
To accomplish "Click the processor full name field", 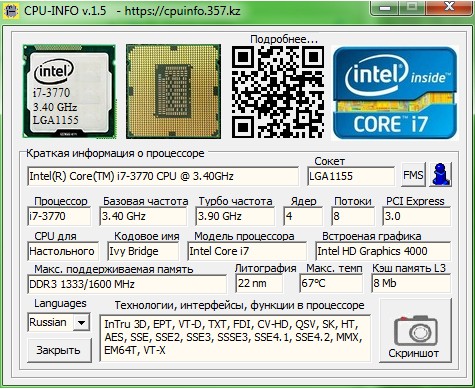I will coord(163,176).
